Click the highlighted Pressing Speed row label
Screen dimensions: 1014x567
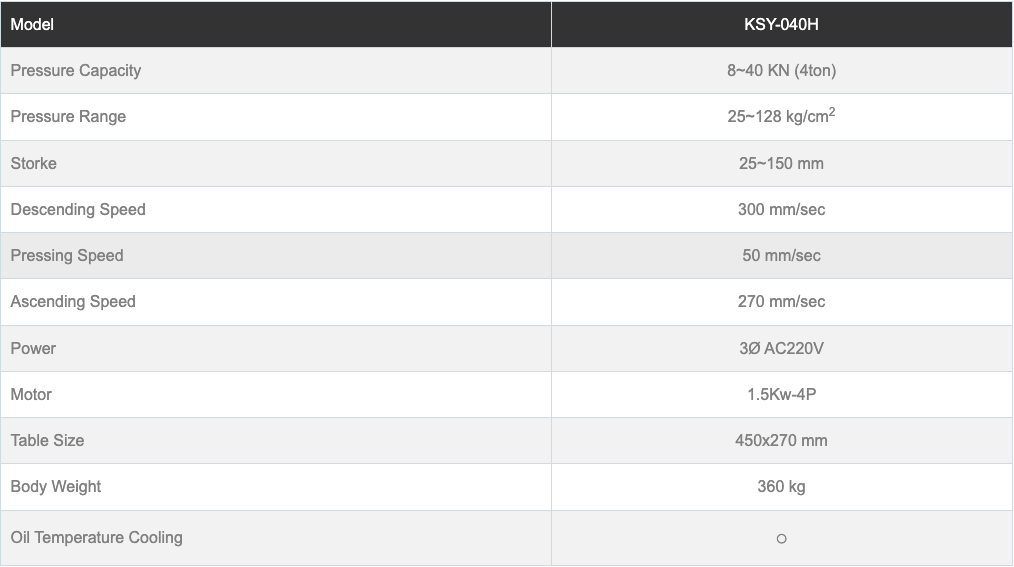(x=67, y=255)
